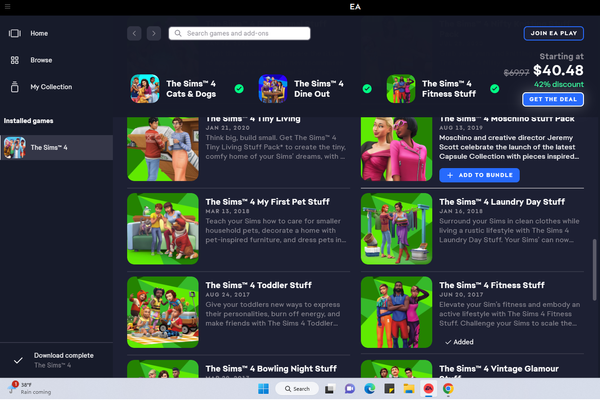Deselect Dine Out green checkmark
600x400 pixels.
pyautogui.click(x=367, y=89)
